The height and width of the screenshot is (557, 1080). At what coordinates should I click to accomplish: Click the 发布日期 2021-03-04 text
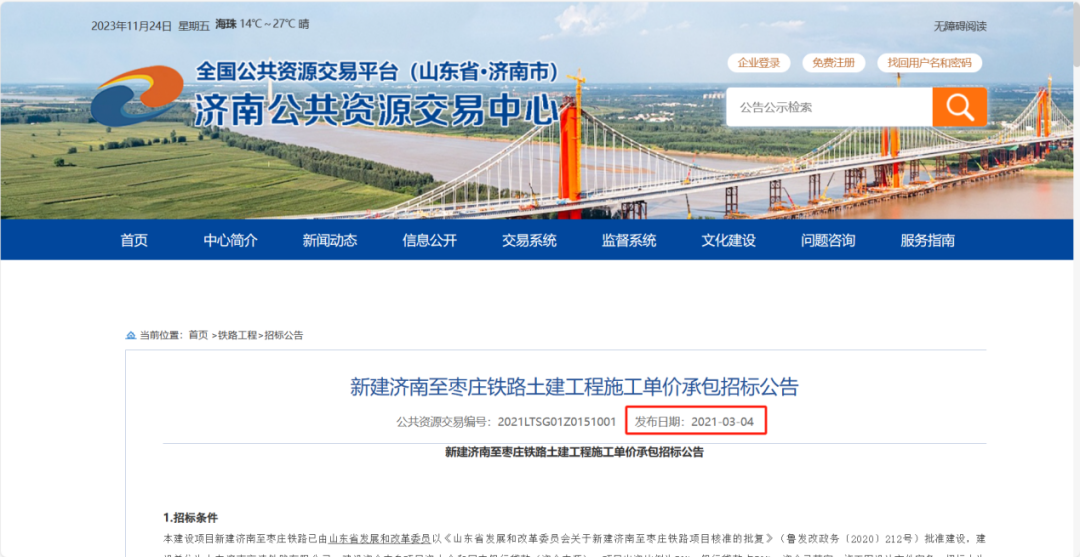point(694,421)
